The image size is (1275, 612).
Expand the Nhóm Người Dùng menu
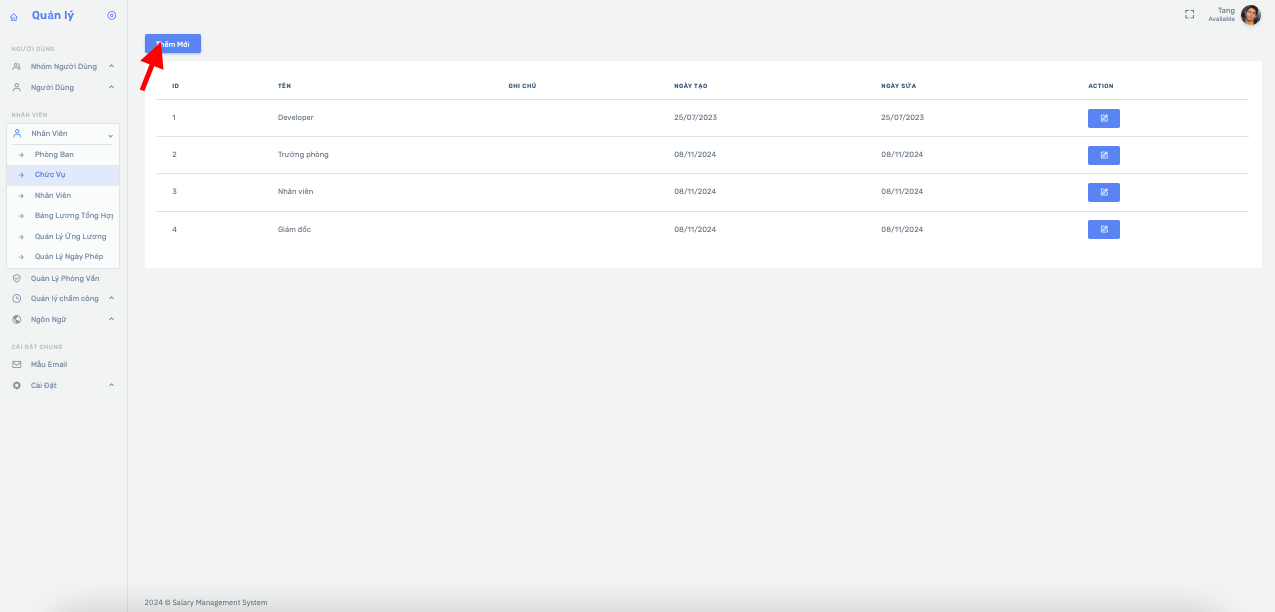64,66
